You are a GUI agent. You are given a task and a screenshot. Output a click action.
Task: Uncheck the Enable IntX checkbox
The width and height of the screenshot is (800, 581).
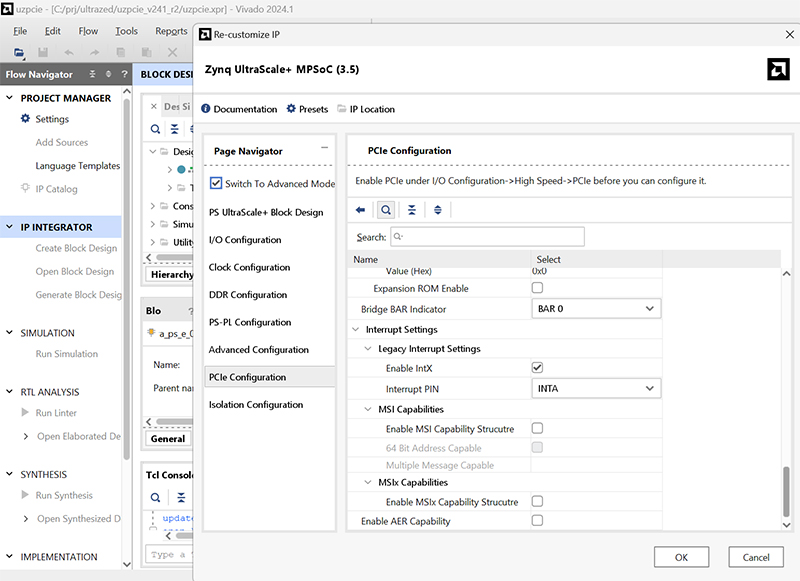click(x=537, y=368)
